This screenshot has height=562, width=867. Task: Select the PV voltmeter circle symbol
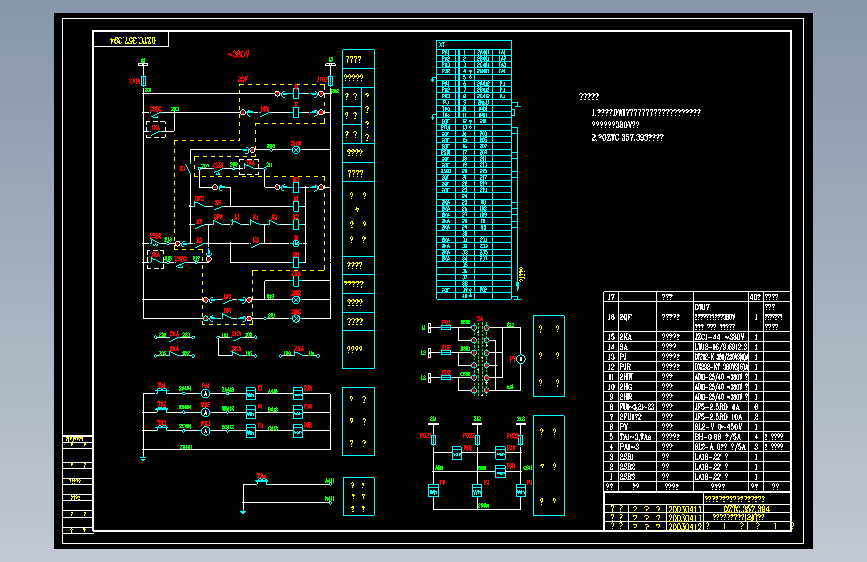pos(521,360)
